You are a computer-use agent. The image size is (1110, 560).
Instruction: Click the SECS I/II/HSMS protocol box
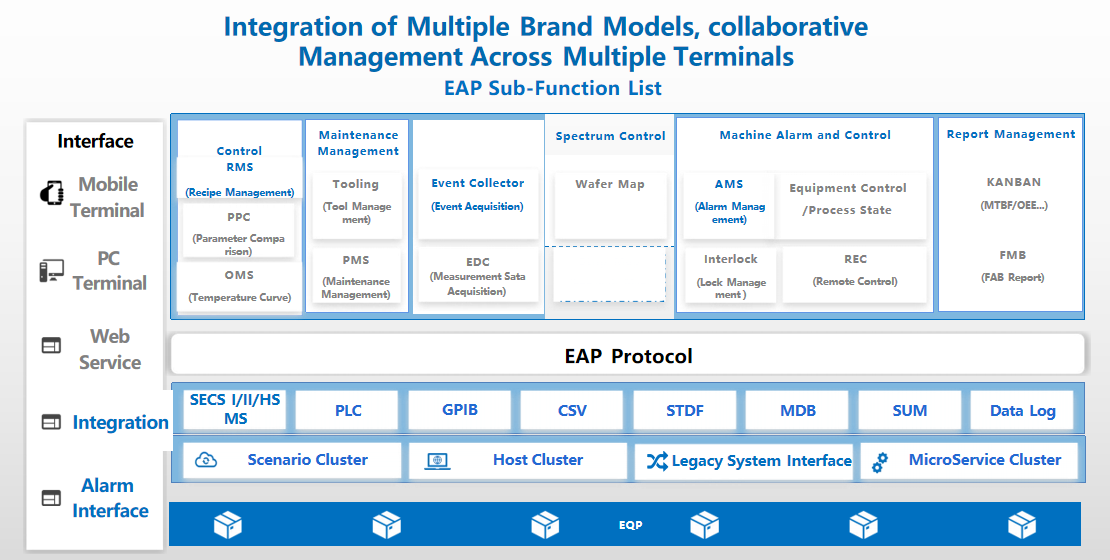234,409
